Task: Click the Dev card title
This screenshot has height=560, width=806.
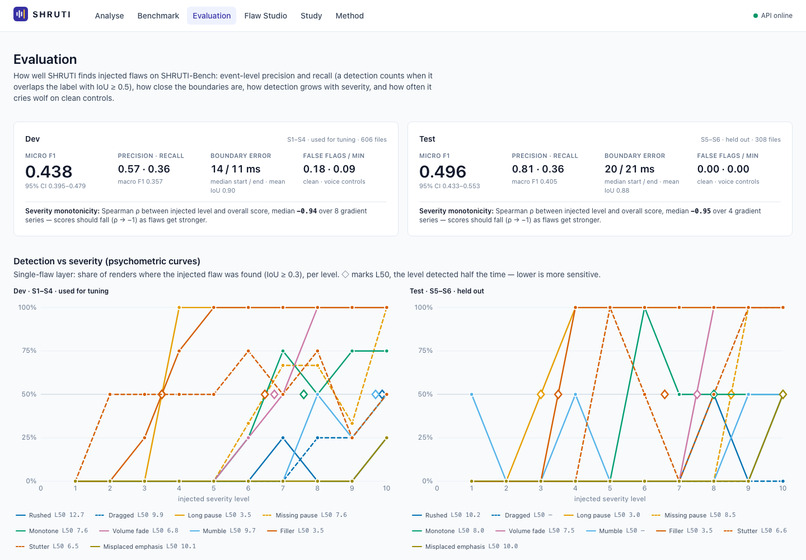Action: 32,139
